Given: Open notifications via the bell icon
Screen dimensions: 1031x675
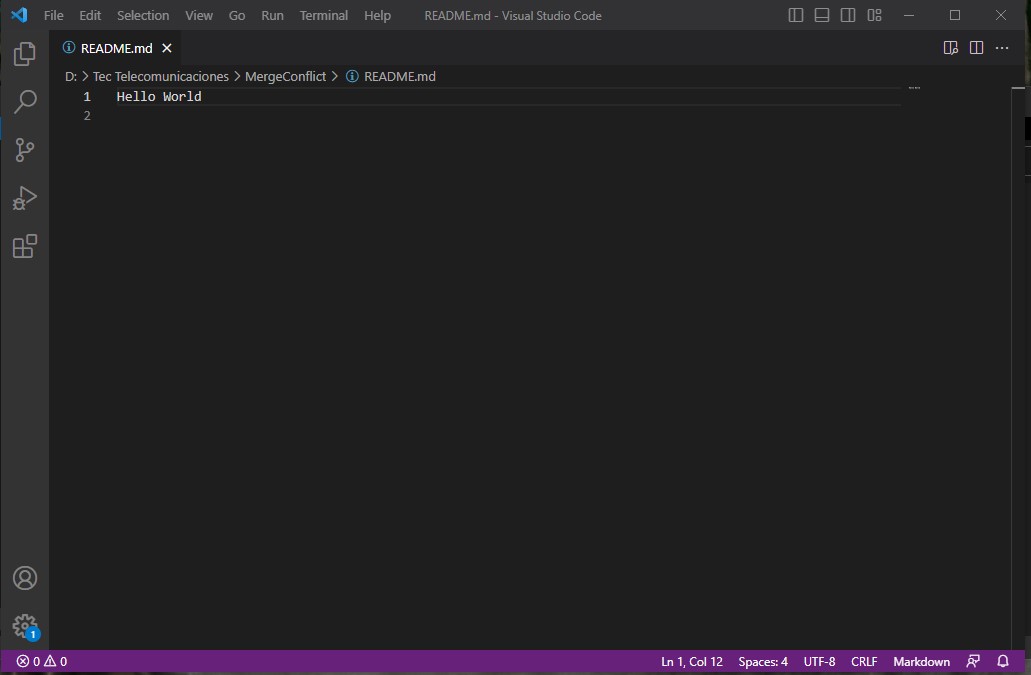Looking at the screenshot, I should [x=1003, y=661].
